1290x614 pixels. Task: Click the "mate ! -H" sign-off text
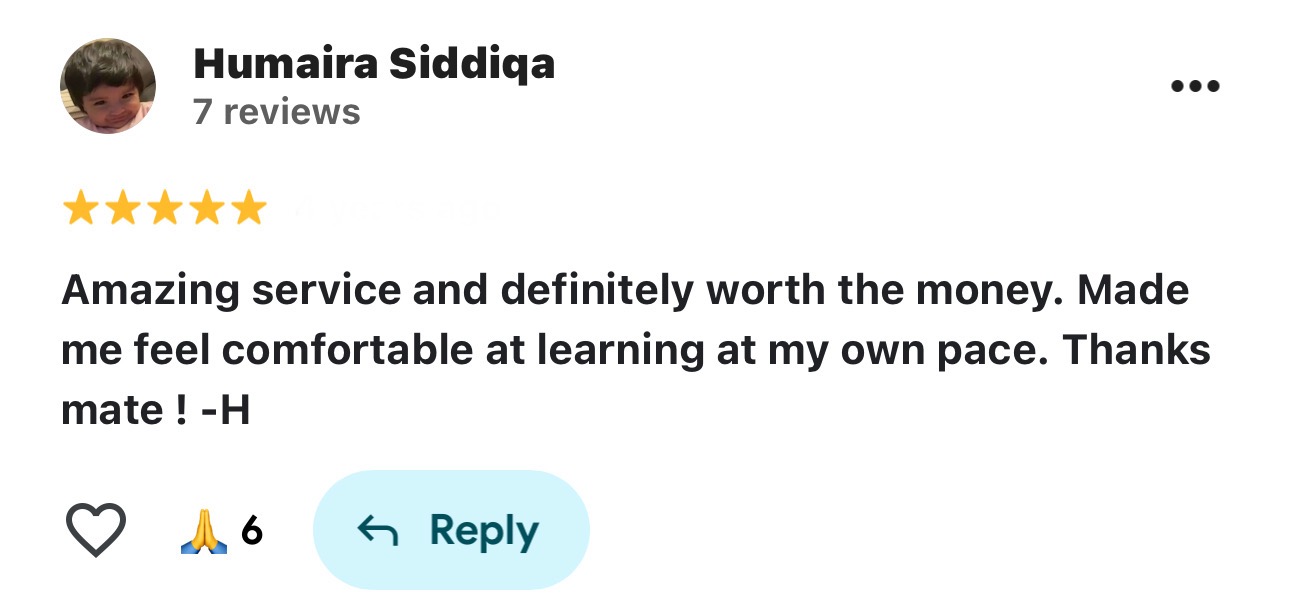pyautogui.click(x=155, y=410)
